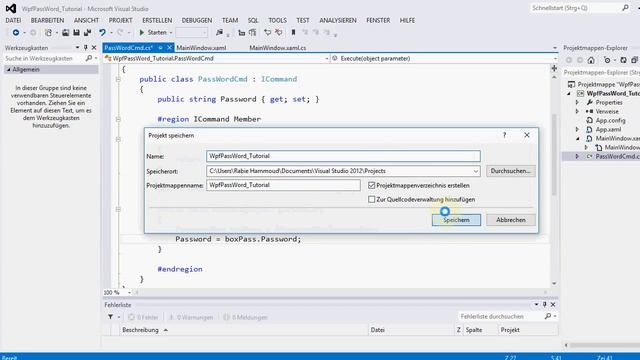Collapse the PassWordCmd class code block
The image size is (640, 360).
(118, 79)
